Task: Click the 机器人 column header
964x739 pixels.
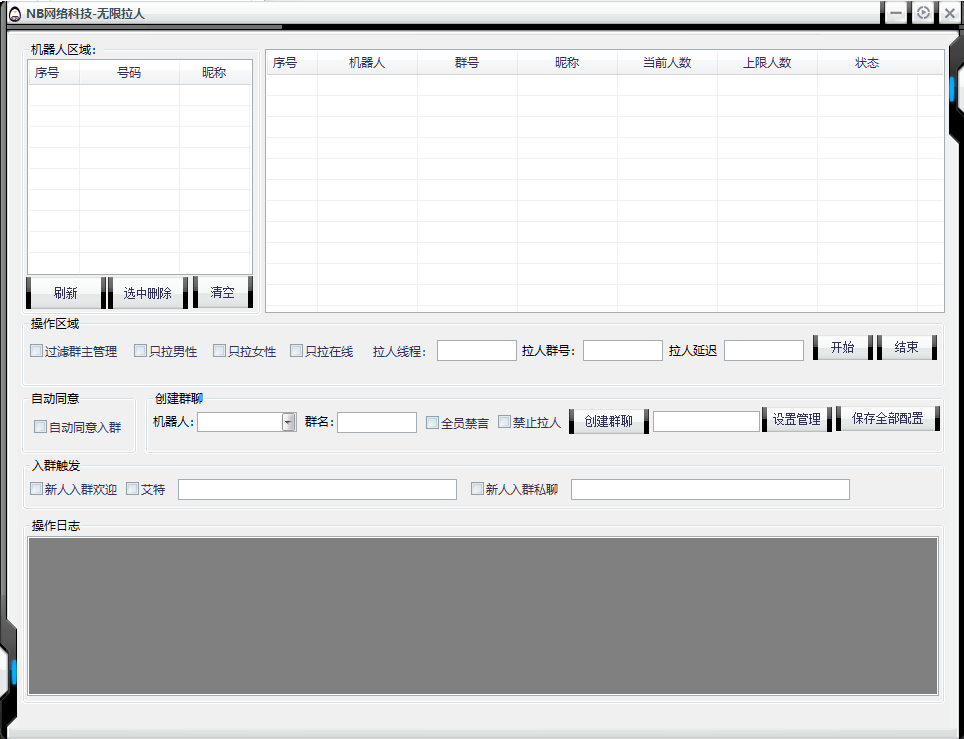Action: (367, 63)
